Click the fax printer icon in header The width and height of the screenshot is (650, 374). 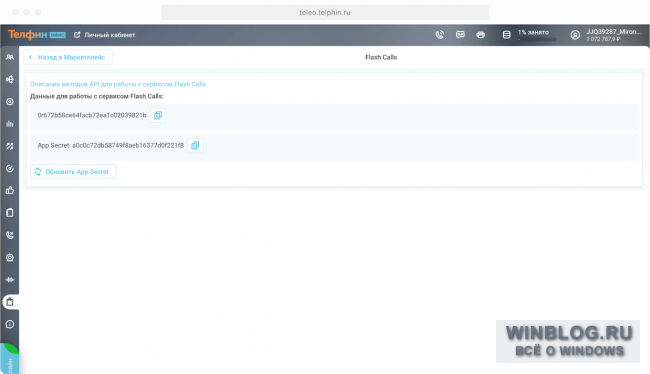480,35
